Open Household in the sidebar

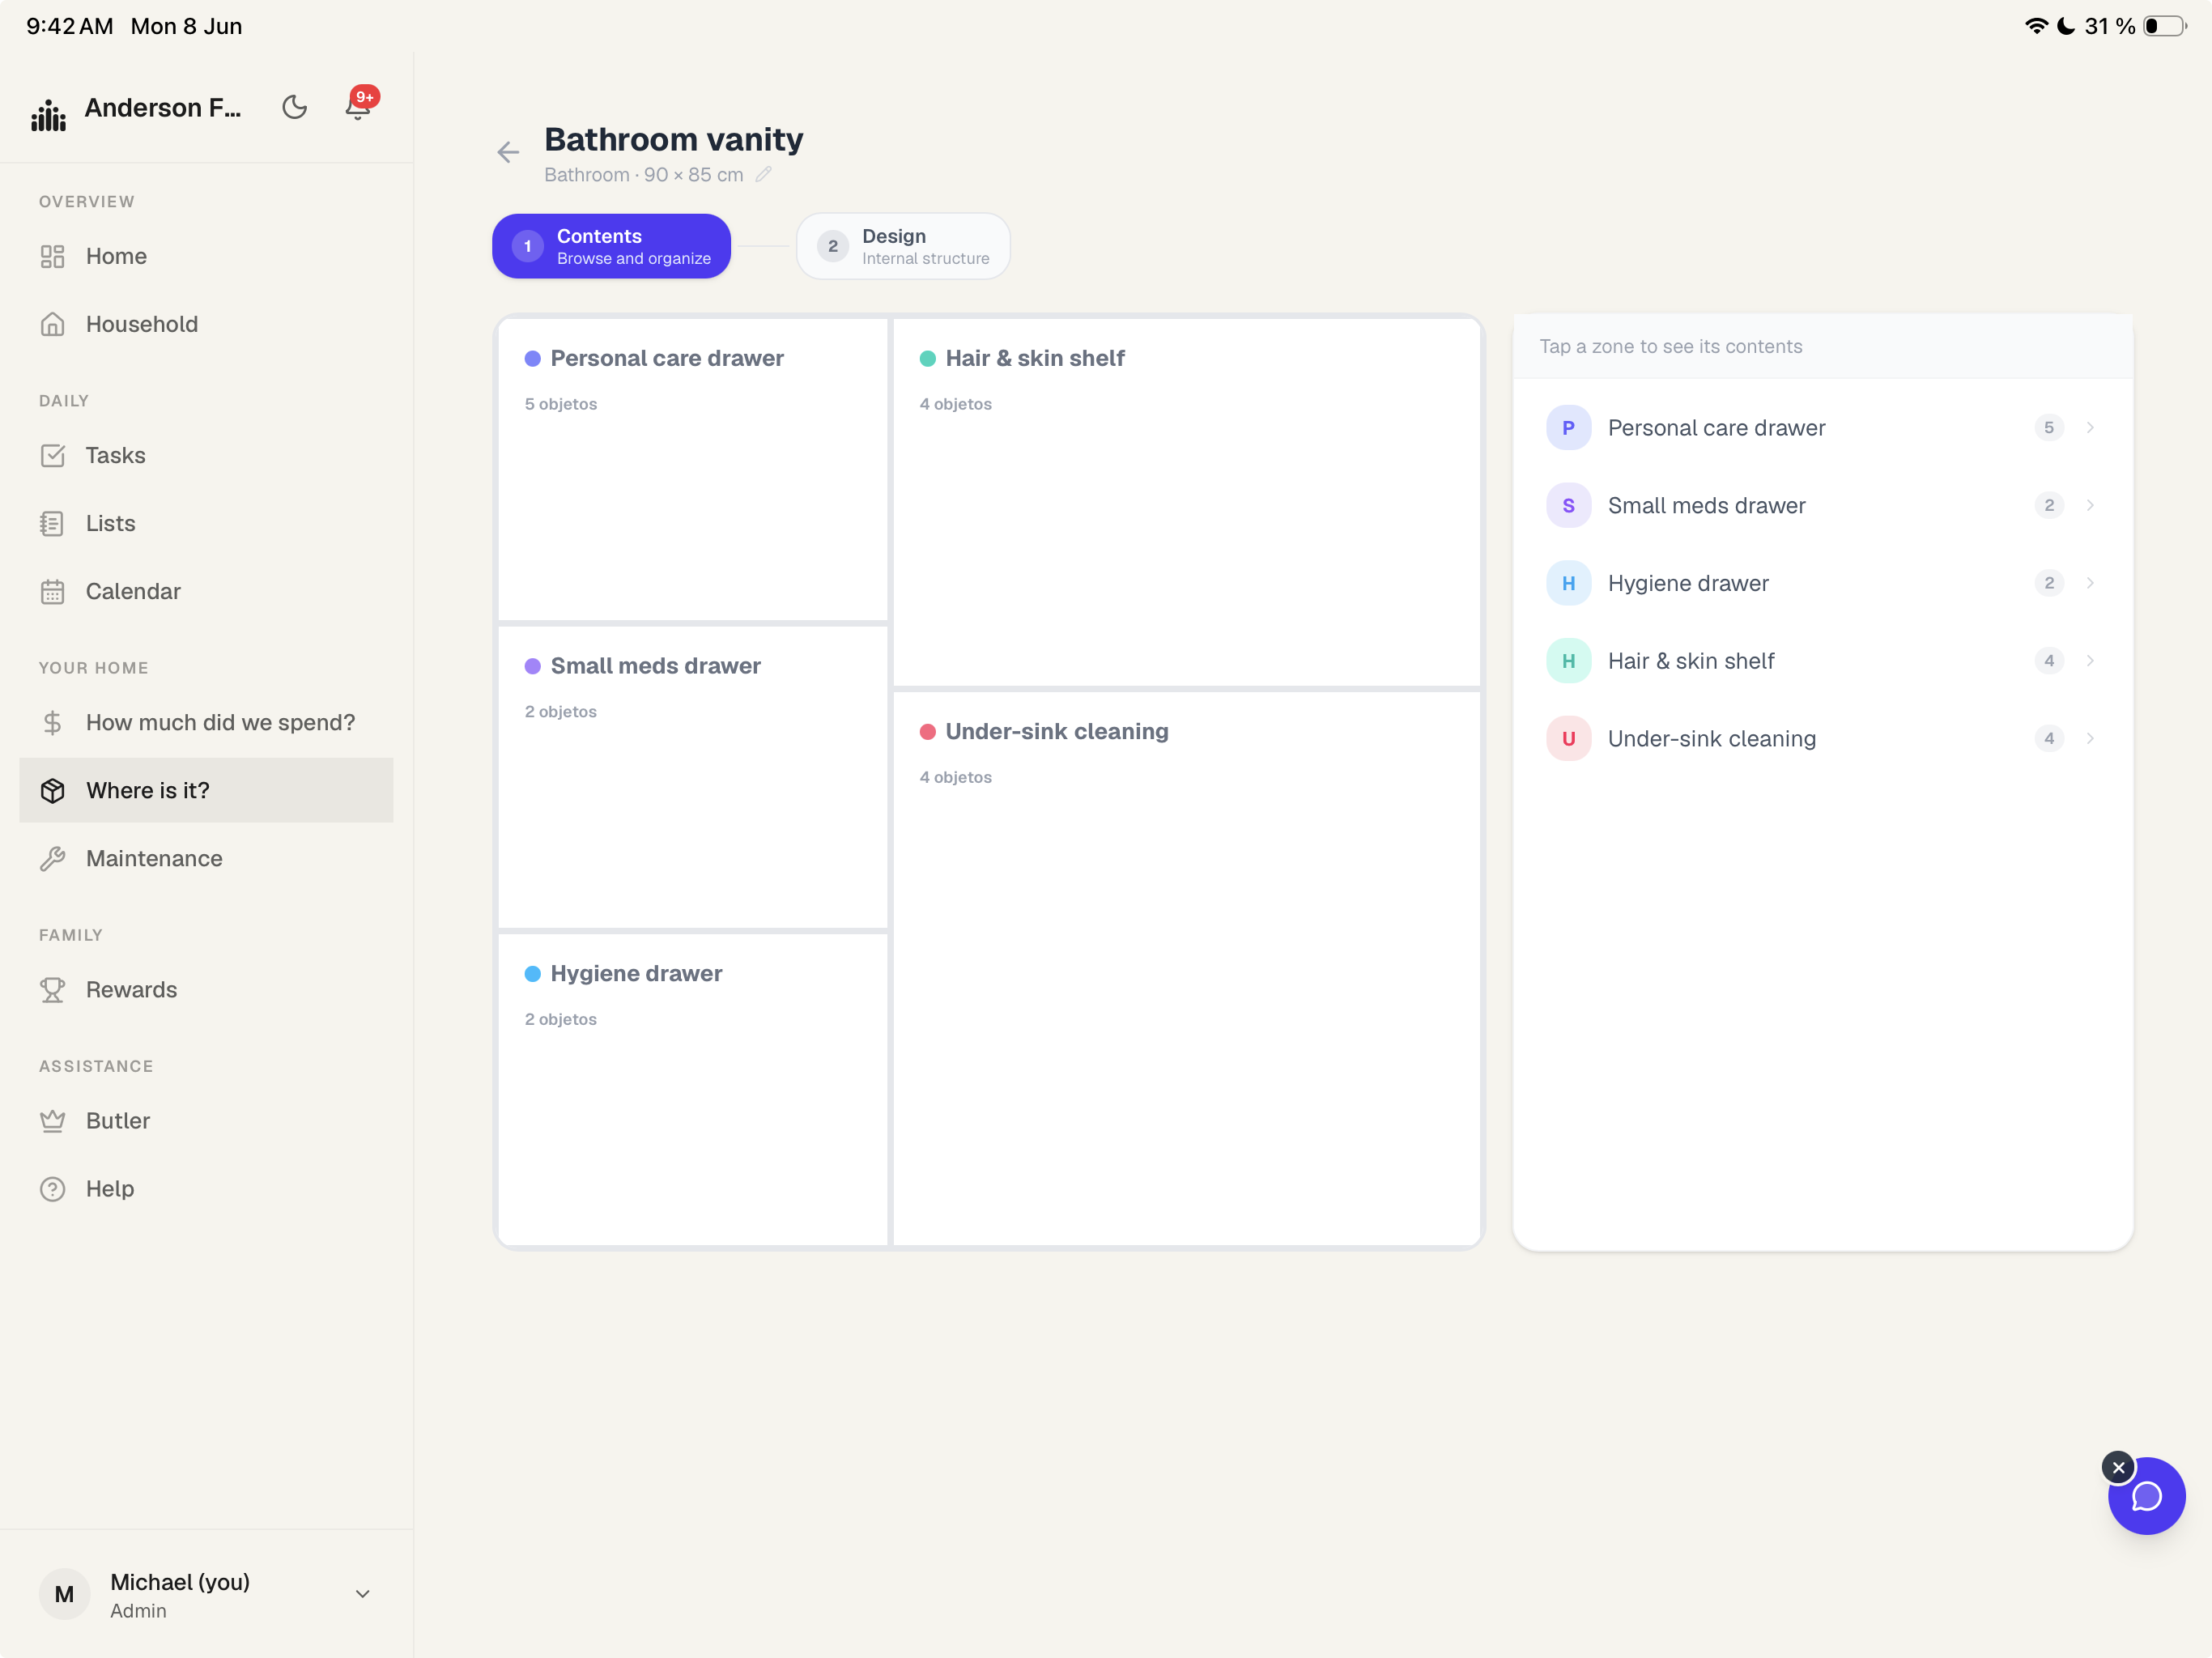(206, 324)
